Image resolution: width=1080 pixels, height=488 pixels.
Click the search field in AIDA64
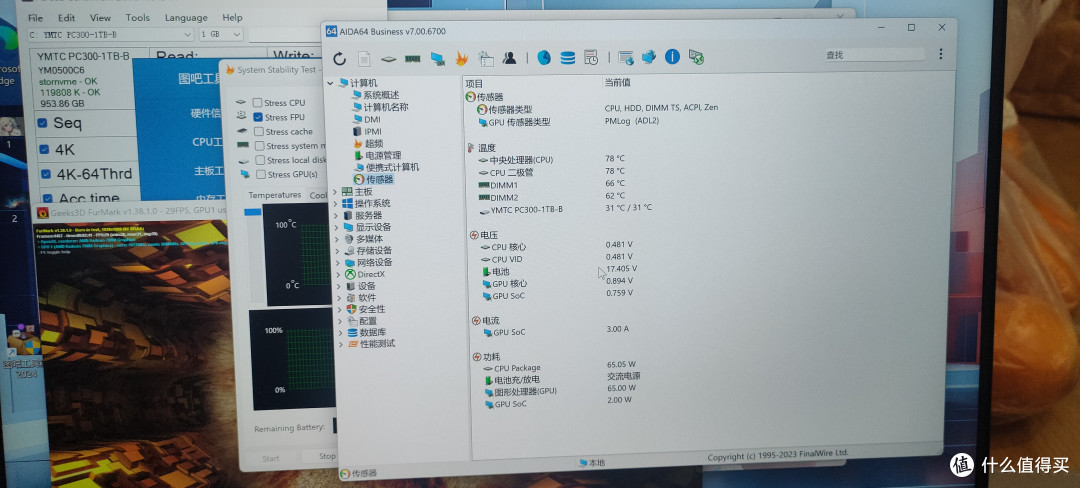[873, 55]
